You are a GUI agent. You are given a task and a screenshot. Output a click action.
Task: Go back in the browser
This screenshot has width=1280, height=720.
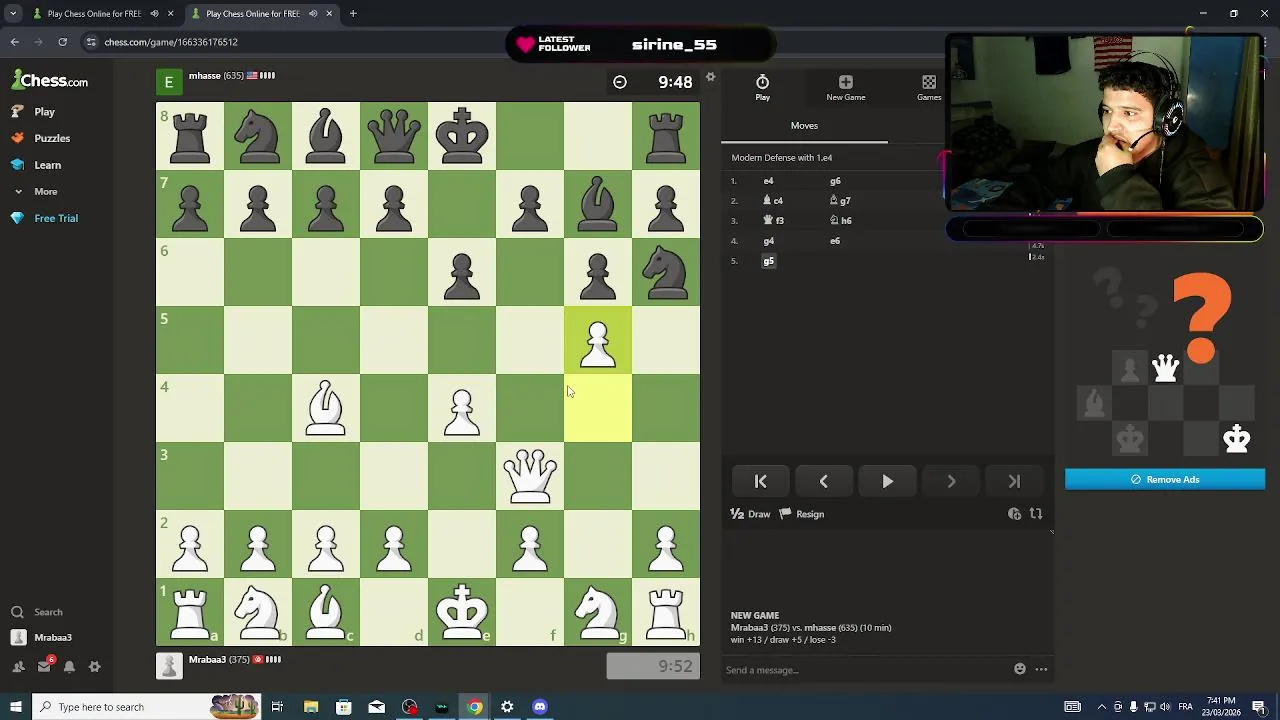point(15,42)
